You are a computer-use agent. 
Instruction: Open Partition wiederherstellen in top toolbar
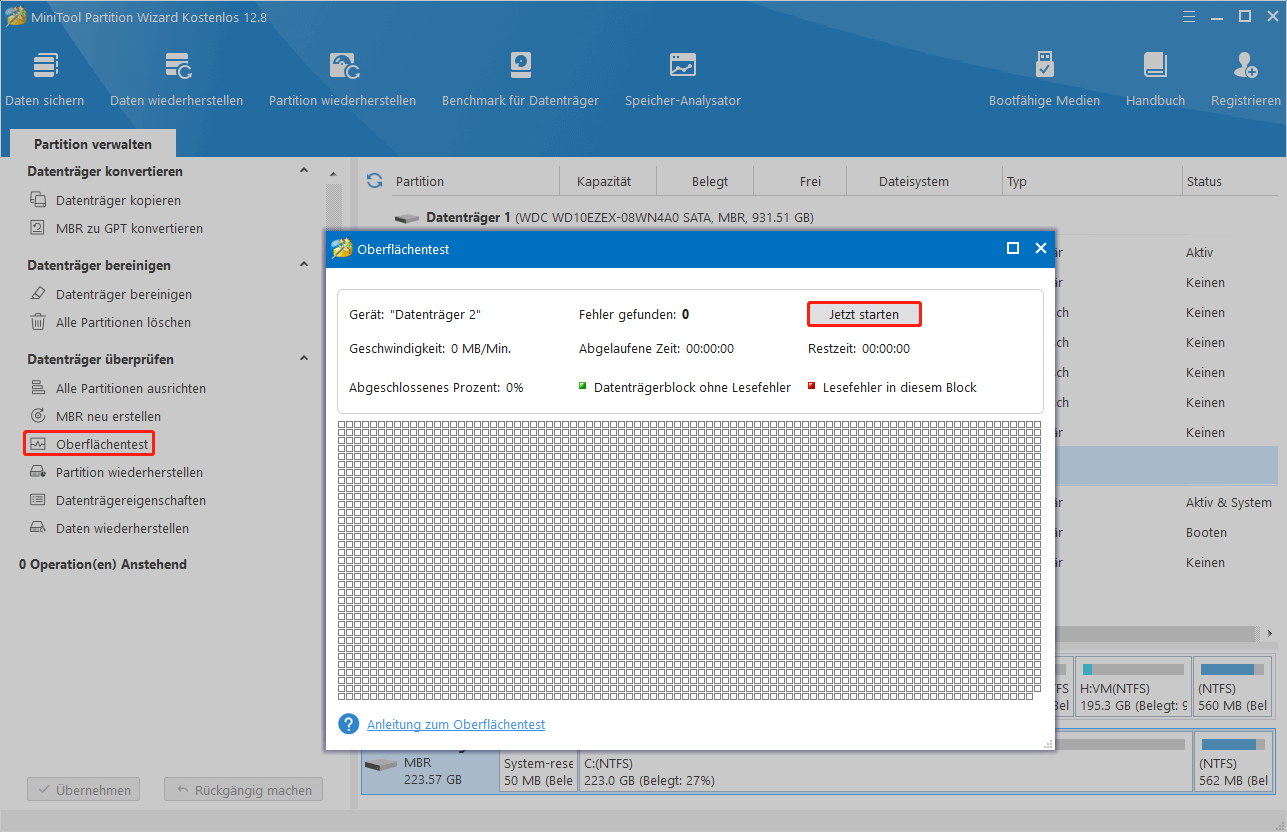pyautogui.click(x=342, y=78)
